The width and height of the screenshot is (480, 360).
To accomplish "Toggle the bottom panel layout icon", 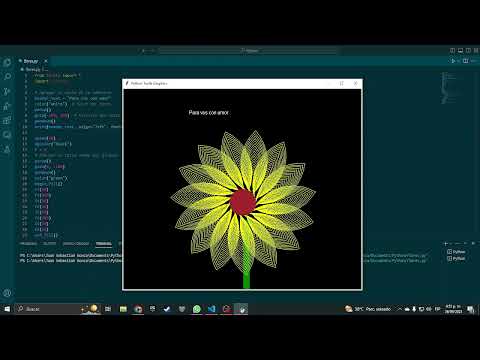I will click(460, 50).
